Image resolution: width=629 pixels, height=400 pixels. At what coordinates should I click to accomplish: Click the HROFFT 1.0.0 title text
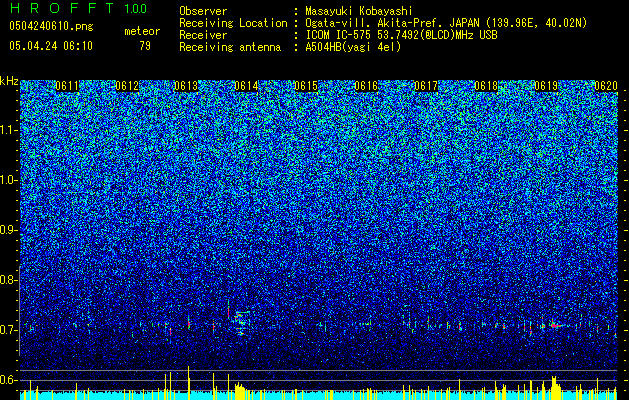[x=78, y=8]
